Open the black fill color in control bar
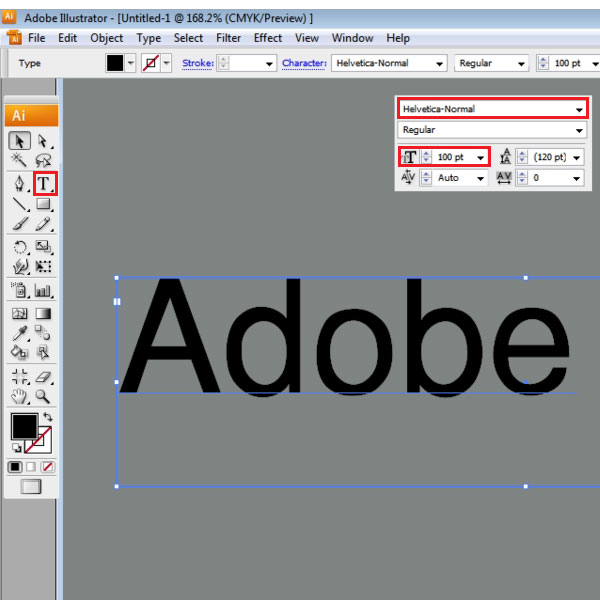600x600 pixels. (115, 63)
